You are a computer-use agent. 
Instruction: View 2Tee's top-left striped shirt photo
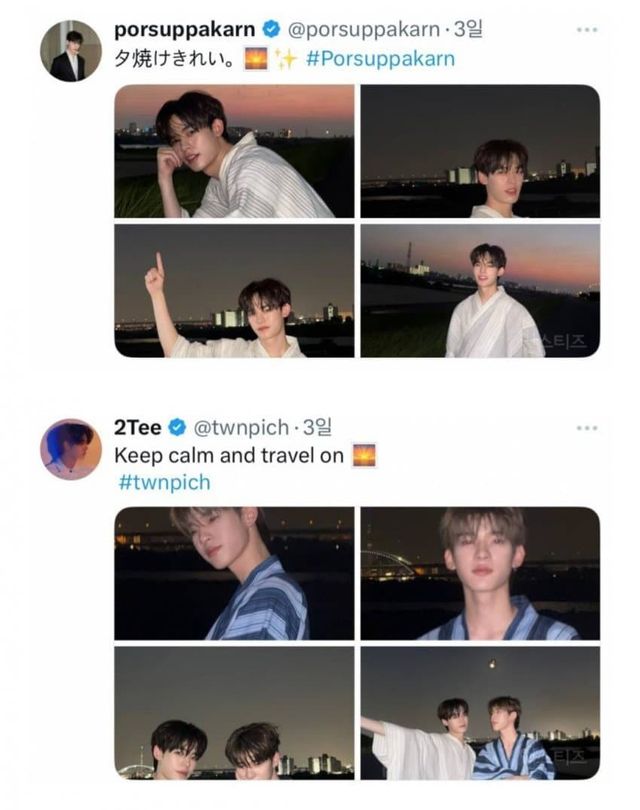(x=234, y=573)
